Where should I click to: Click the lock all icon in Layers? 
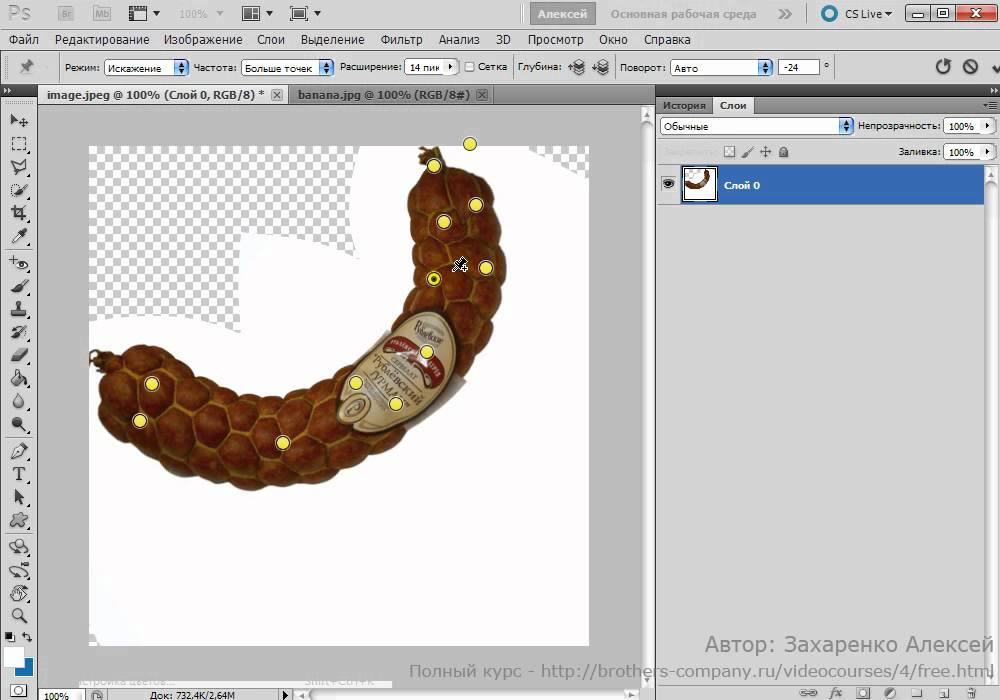tap(783, 152)
